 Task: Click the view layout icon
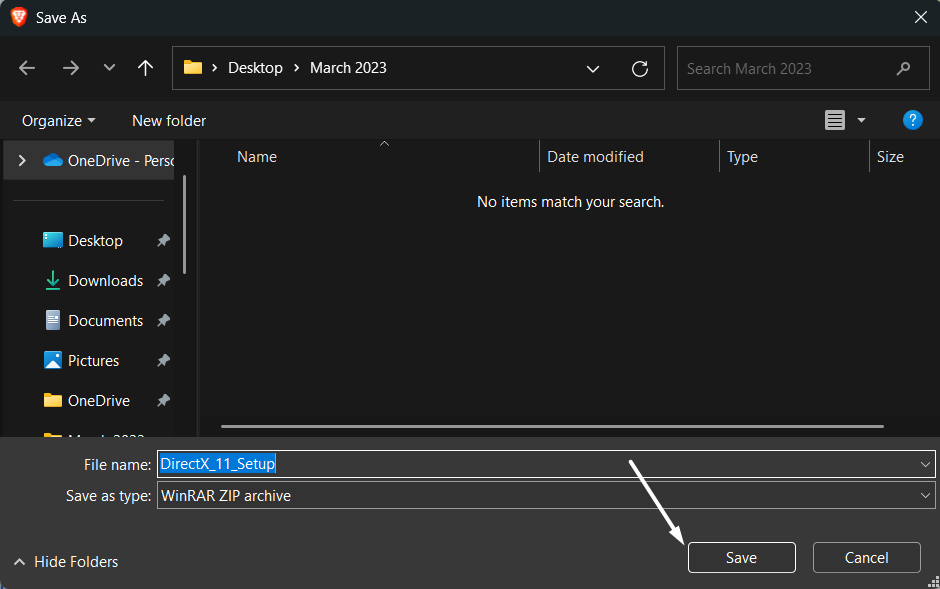[835, 120]
